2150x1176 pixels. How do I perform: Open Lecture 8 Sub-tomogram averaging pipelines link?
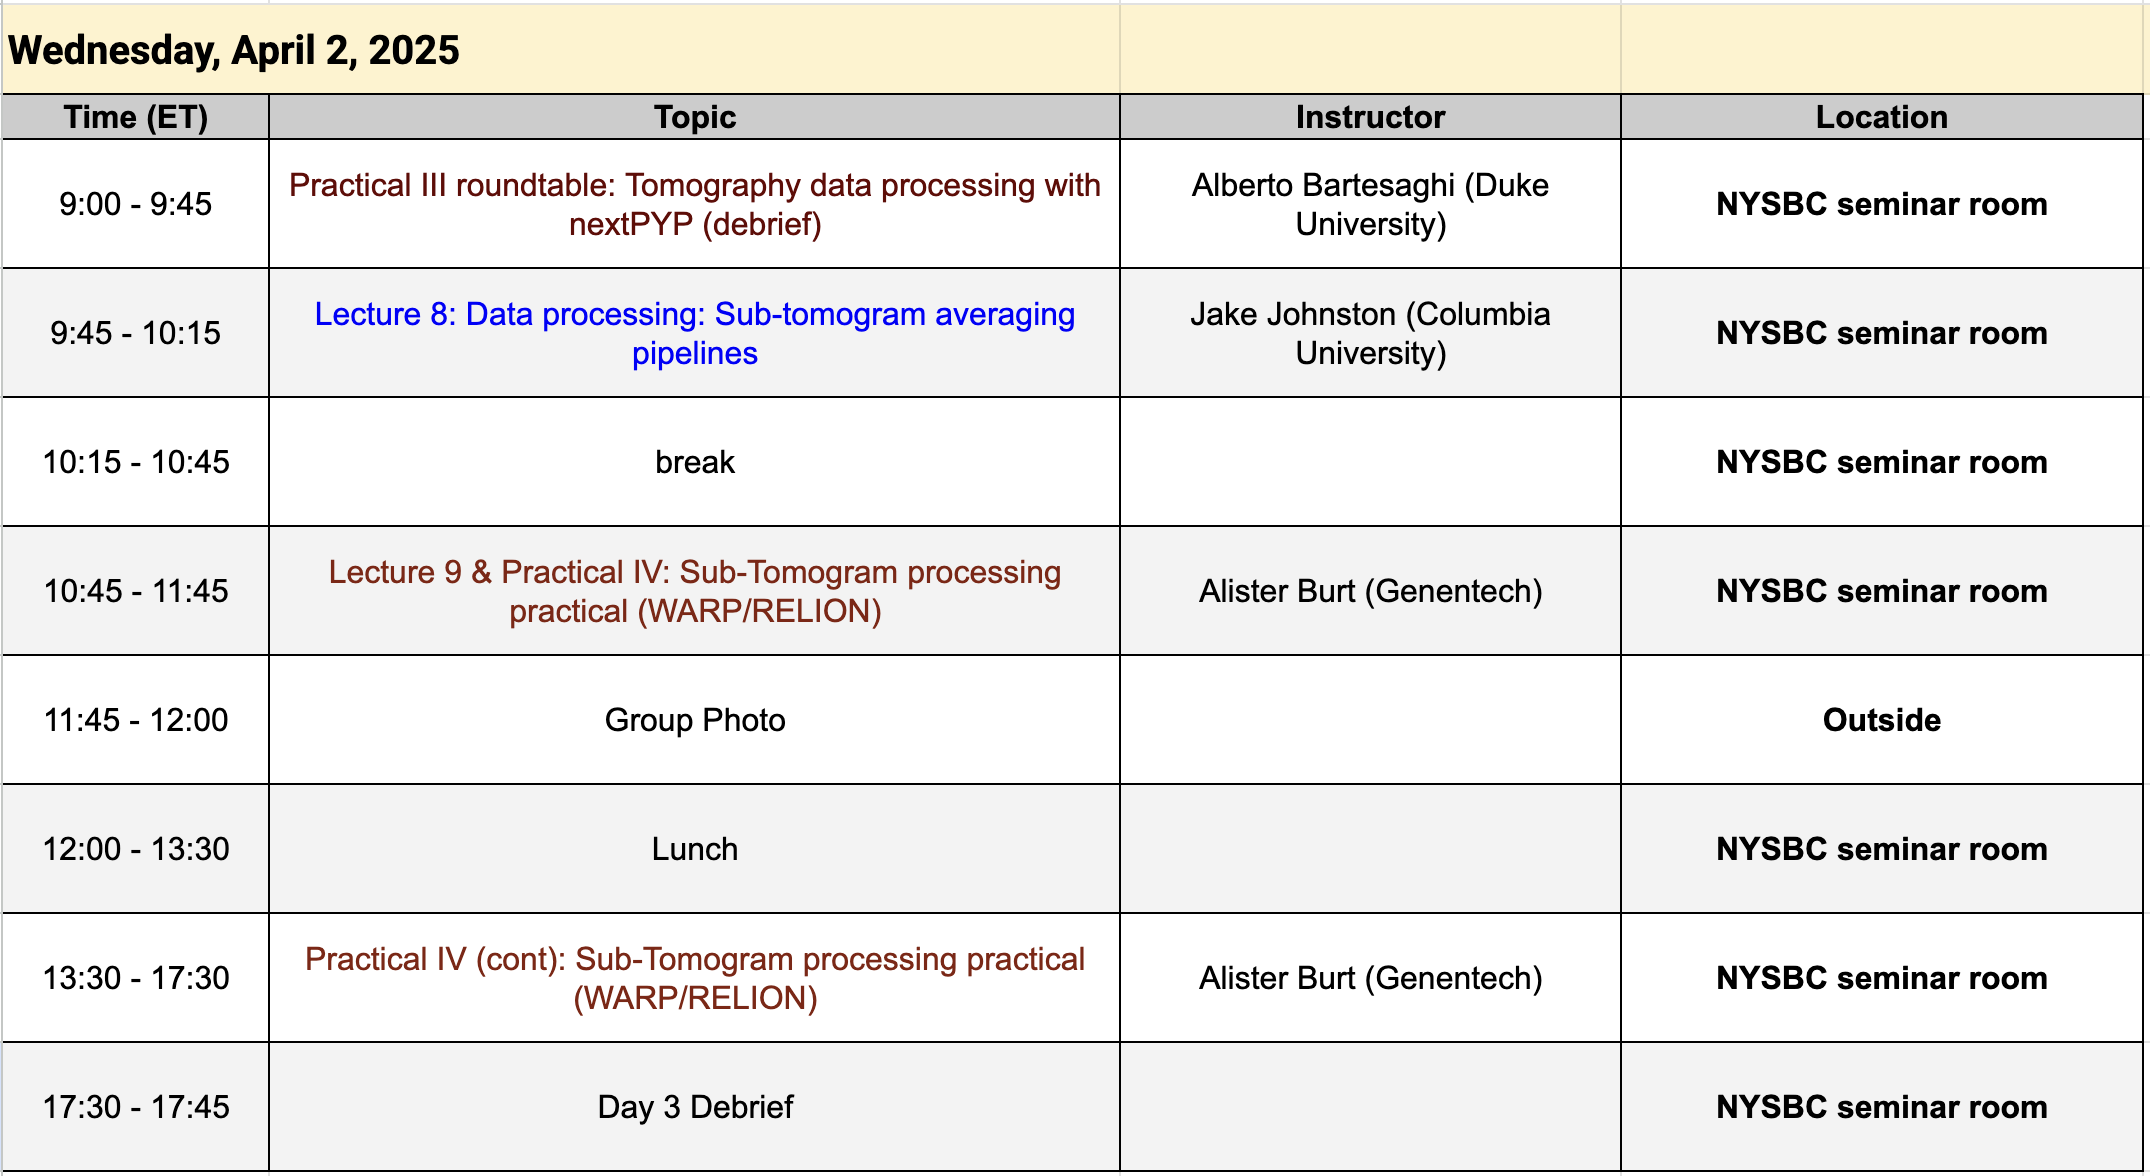(x=695, y=333)
